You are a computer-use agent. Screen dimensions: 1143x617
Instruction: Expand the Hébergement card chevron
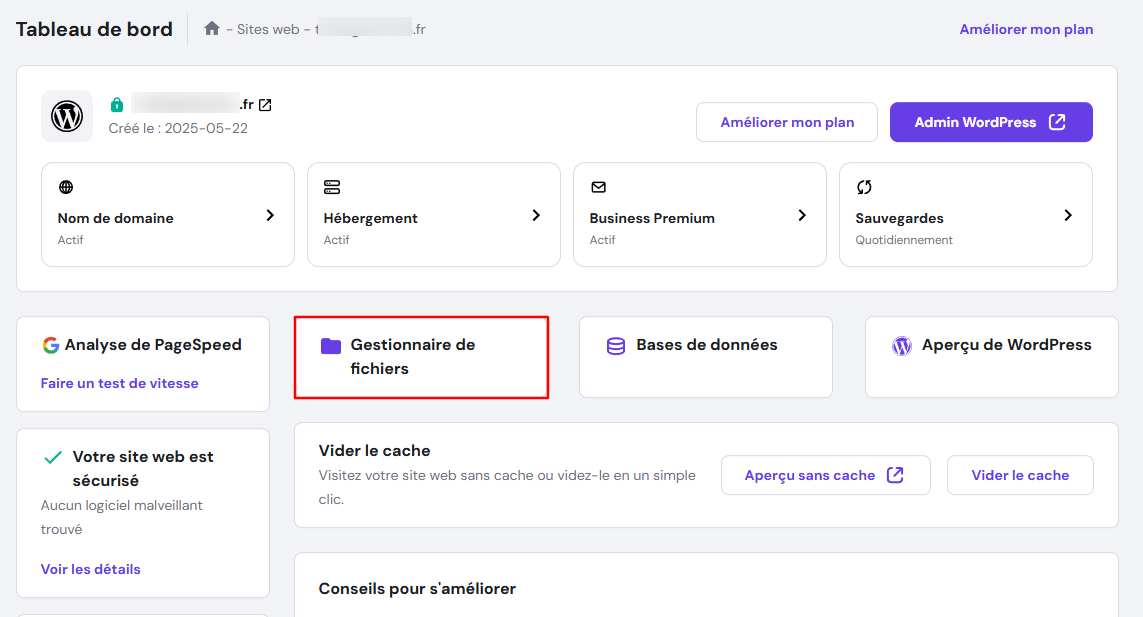click(535, 214)
